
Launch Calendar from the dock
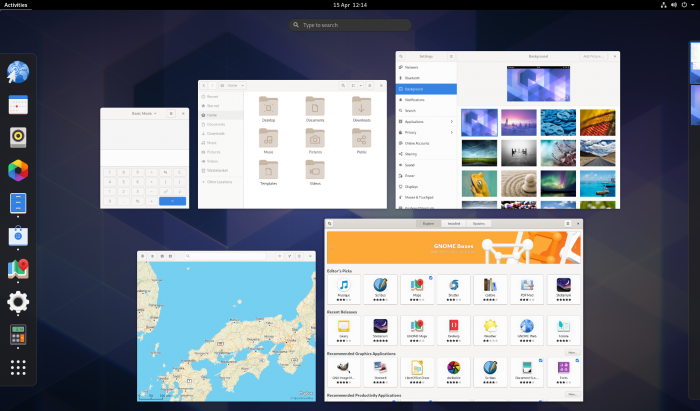click(18, 105)
